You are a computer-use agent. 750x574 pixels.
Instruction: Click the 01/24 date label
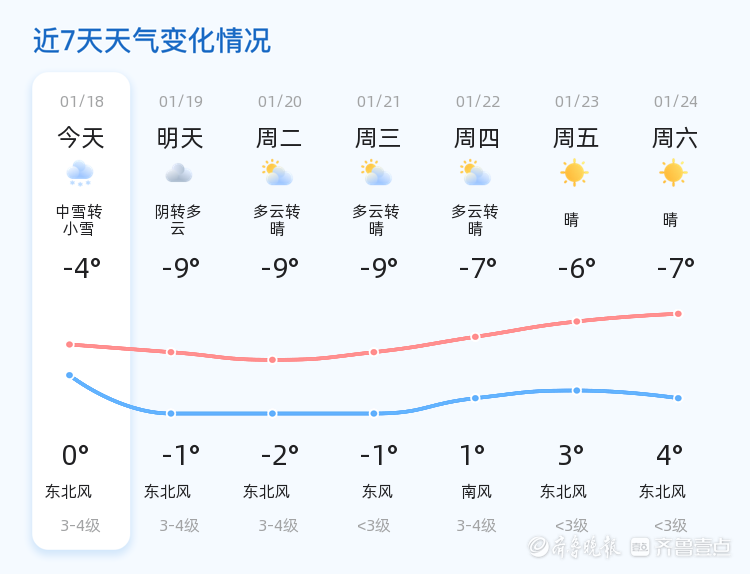(x=676, y=101)
